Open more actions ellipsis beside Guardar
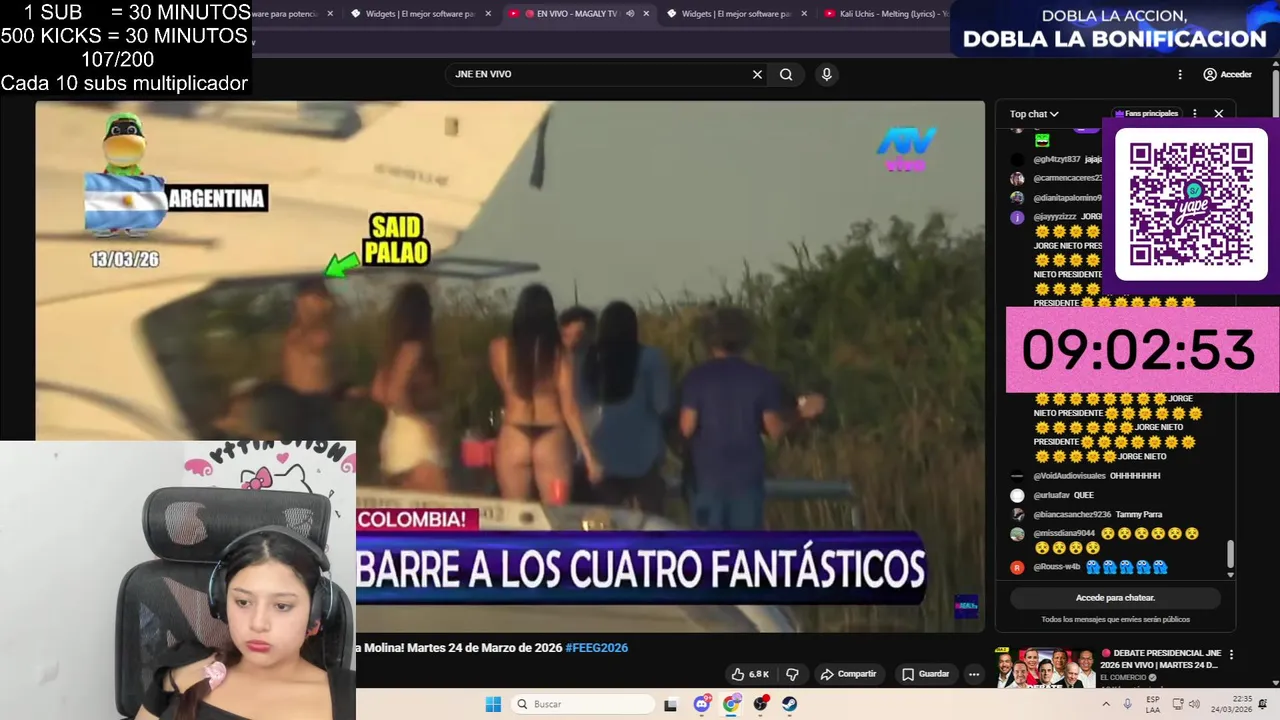This screenshot has height=720, width=1280. 974,674
